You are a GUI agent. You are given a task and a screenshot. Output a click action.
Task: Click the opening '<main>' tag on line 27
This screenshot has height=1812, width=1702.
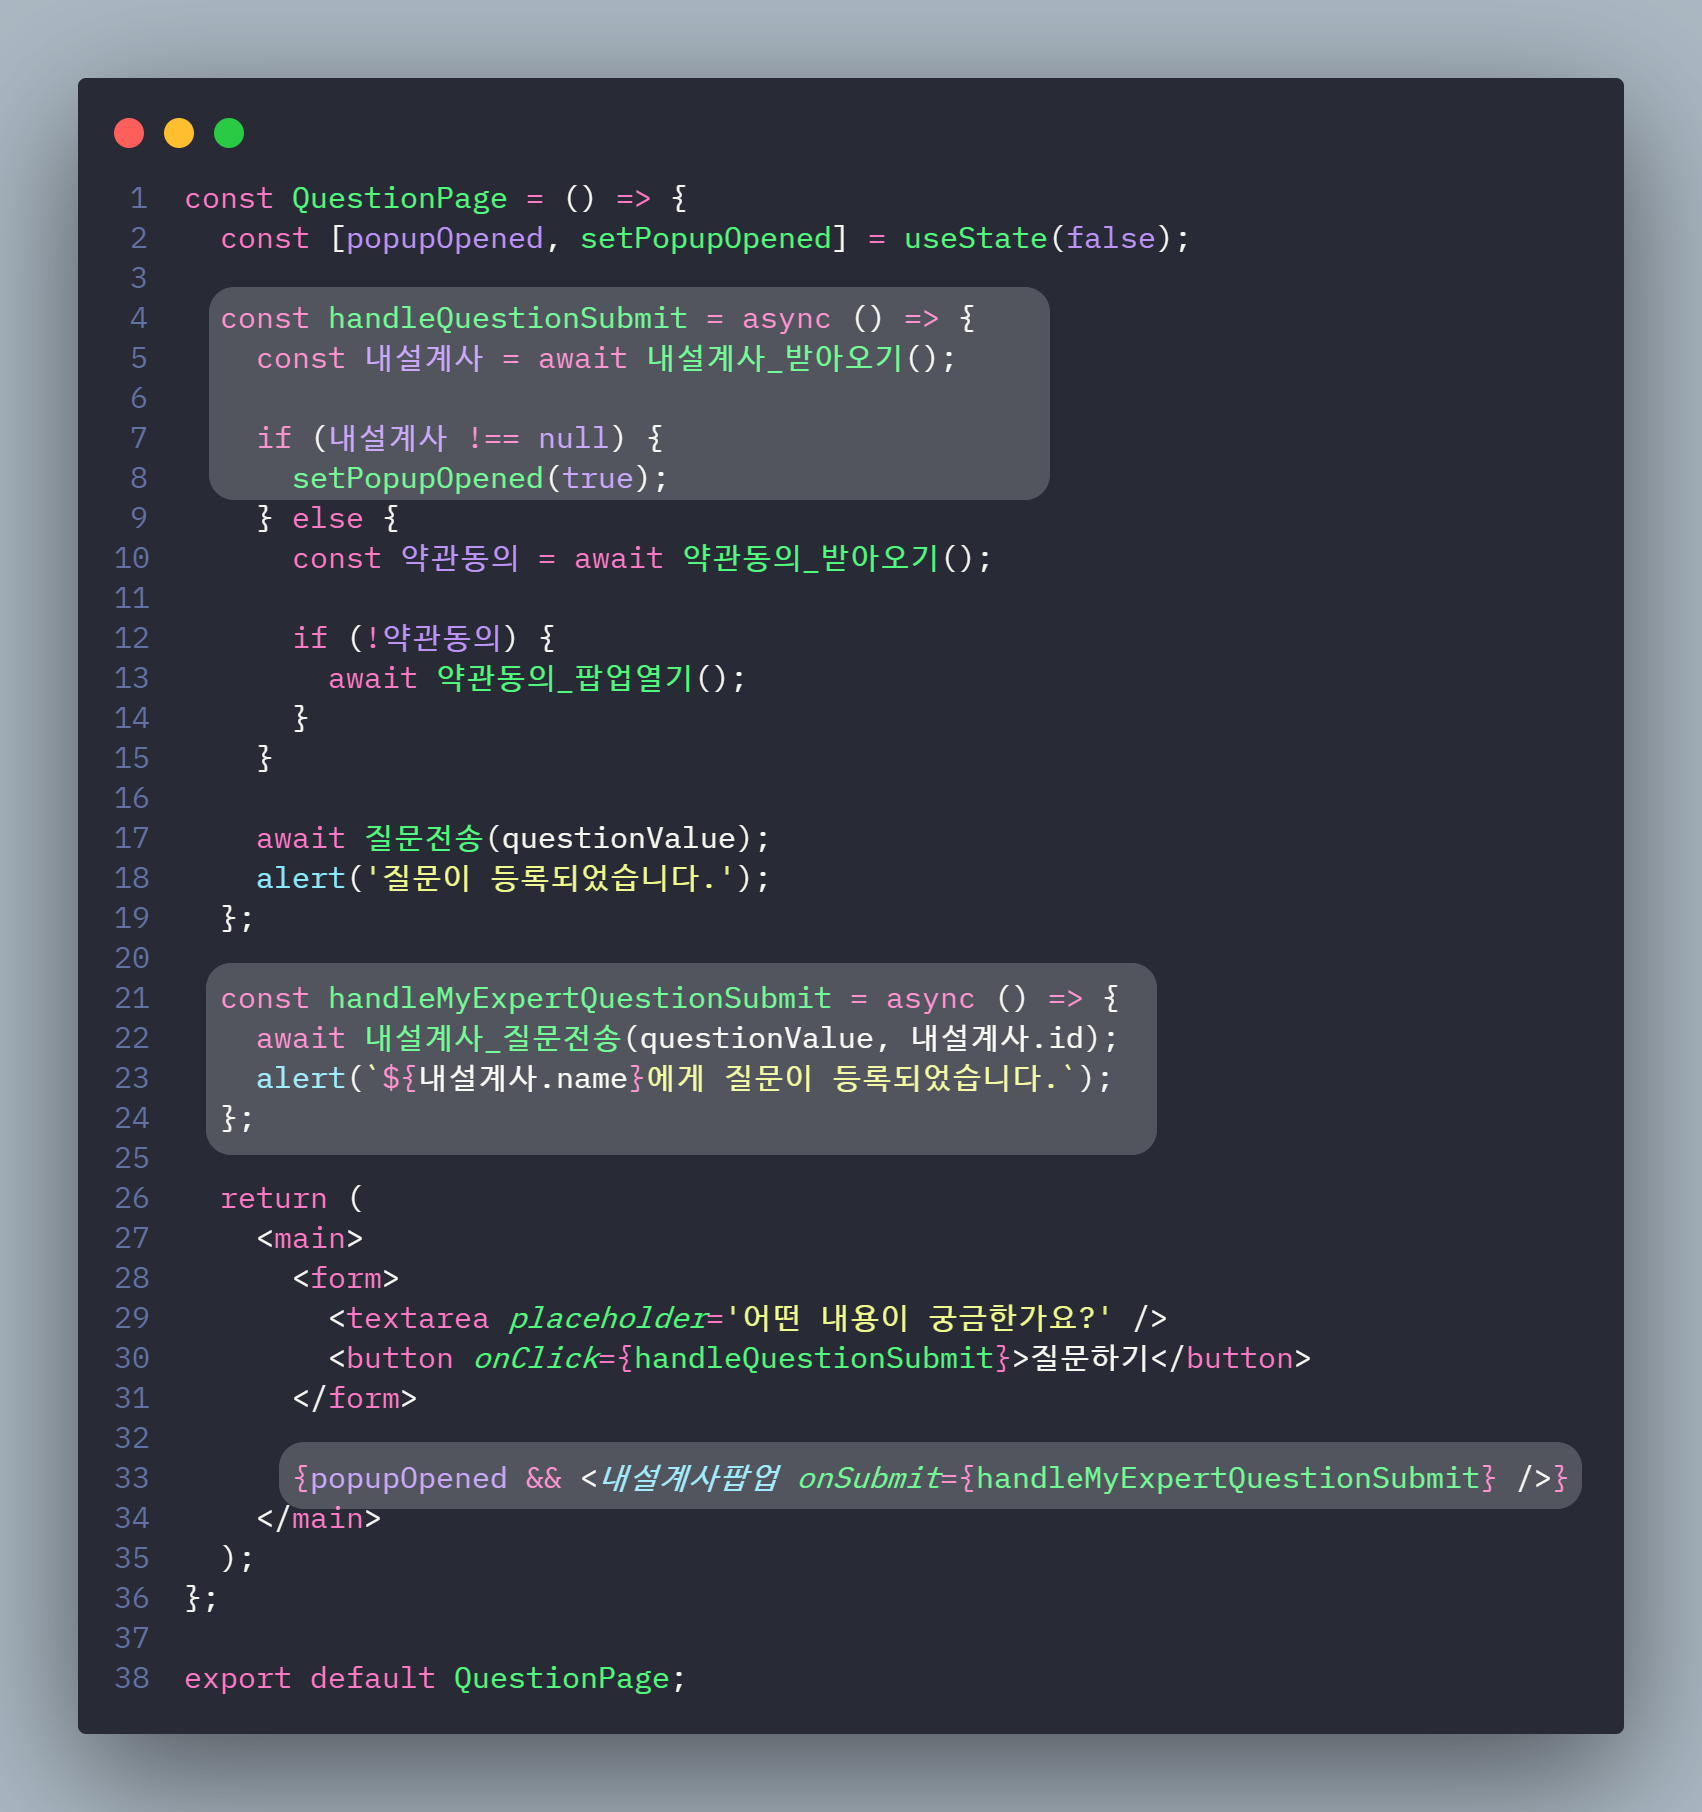tap(309, 1239)
